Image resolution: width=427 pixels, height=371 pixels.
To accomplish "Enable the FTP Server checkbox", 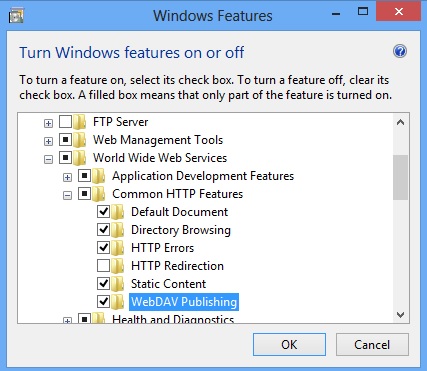I will [x=65, y=122].
